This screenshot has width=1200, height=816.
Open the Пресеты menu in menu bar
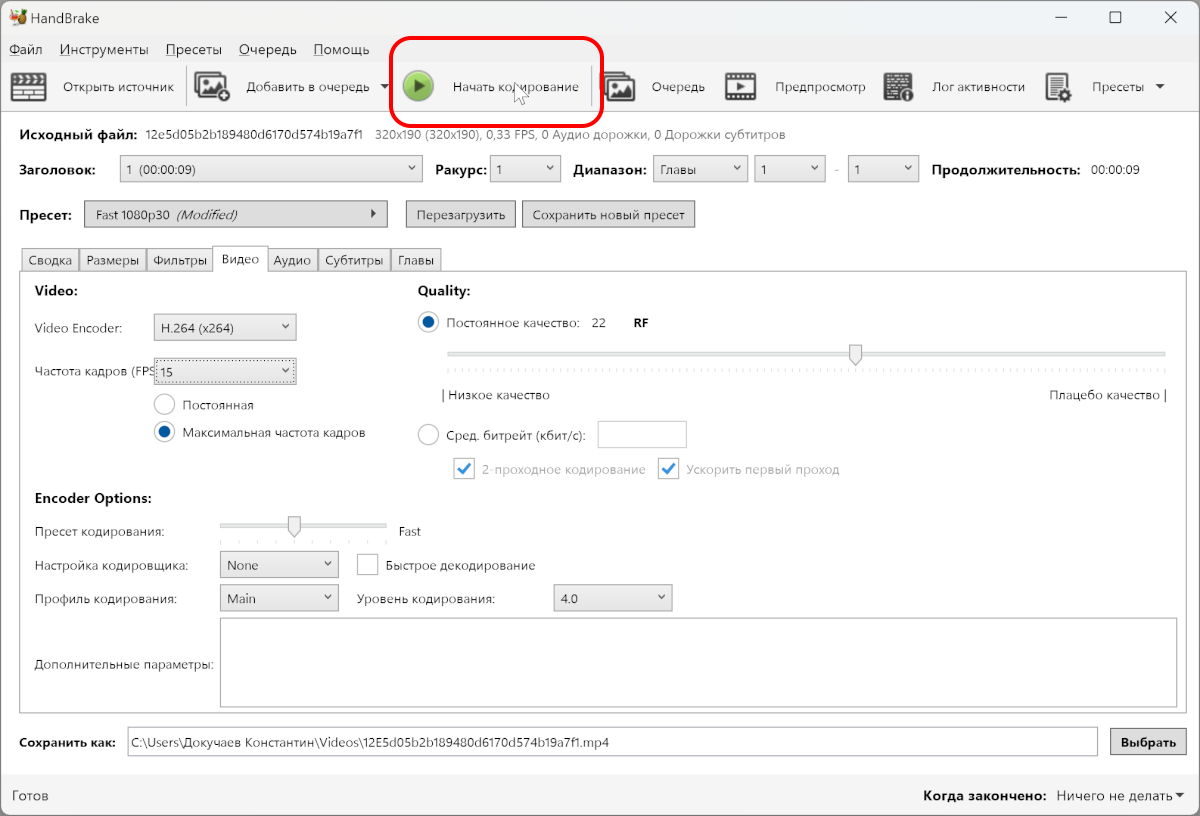[x=194, y=49]
